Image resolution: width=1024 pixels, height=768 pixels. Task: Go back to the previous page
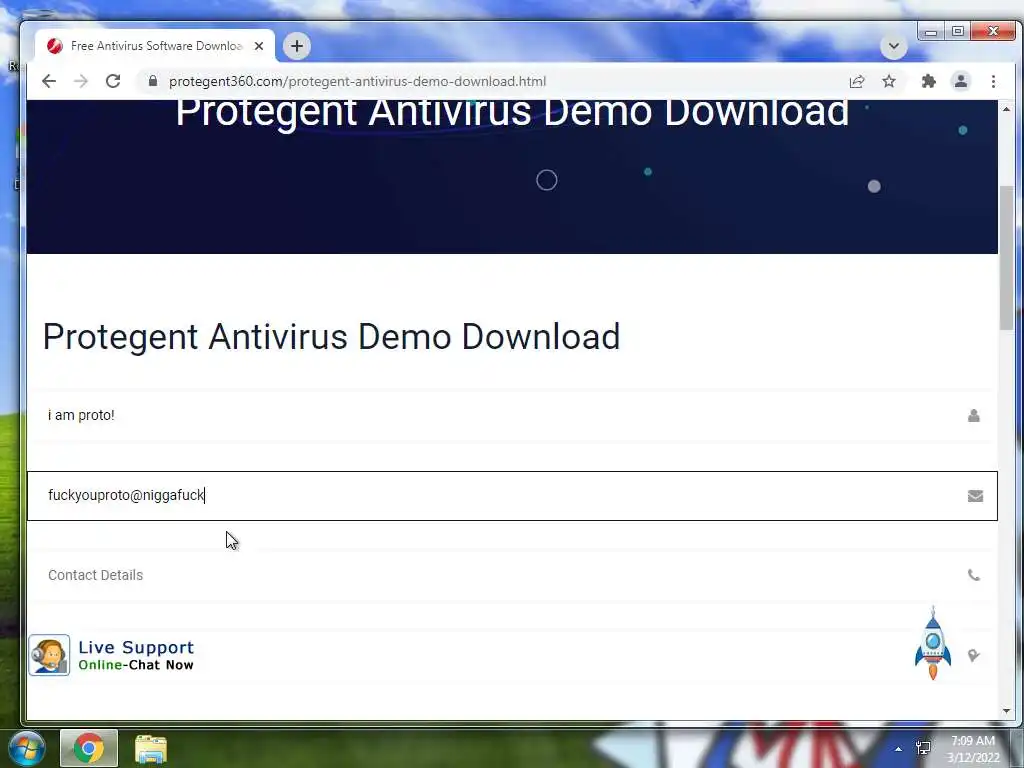coord(49,81)
